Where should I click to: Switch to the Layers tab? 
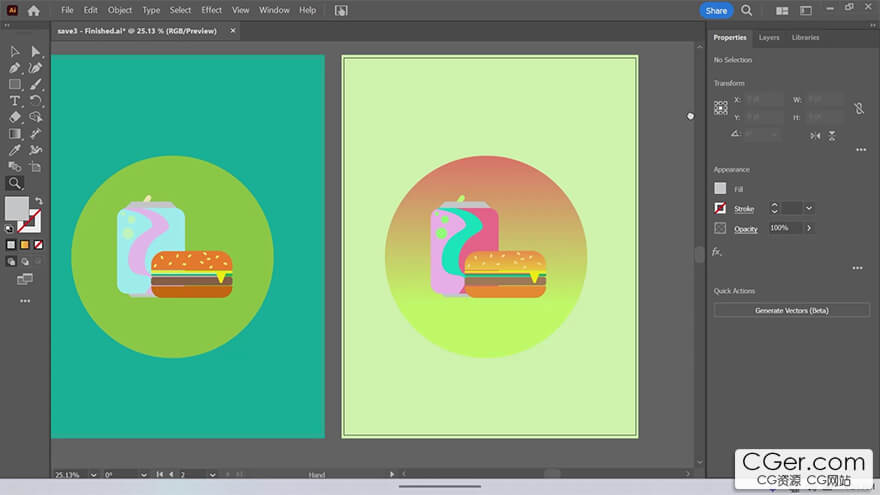coord(769,37)
